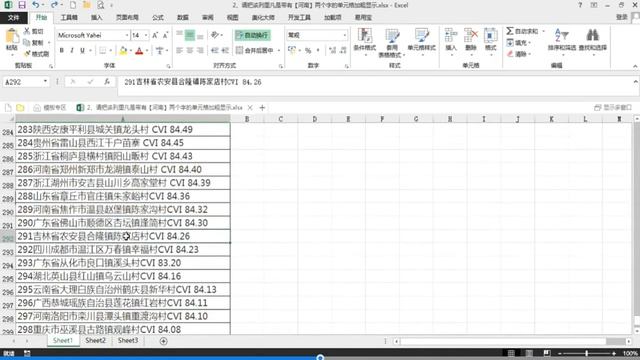Screen dimensions: 640x360
Task: Click the Fill (填充) button
Action: coord(518,42)
